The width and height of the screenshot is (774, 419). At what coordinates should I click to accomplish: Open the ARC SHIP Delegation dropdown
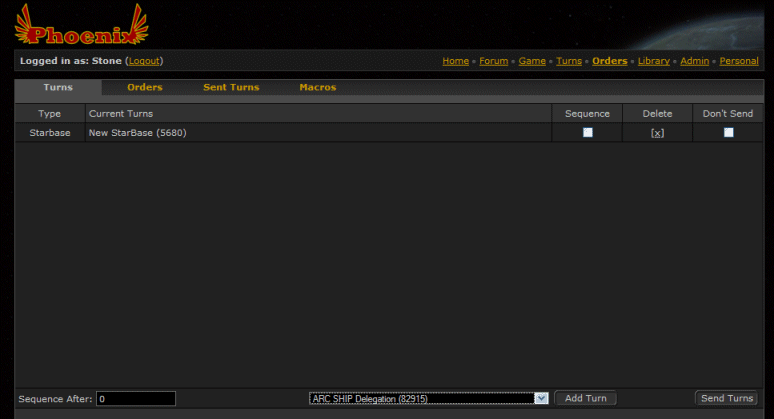[428, 398]
